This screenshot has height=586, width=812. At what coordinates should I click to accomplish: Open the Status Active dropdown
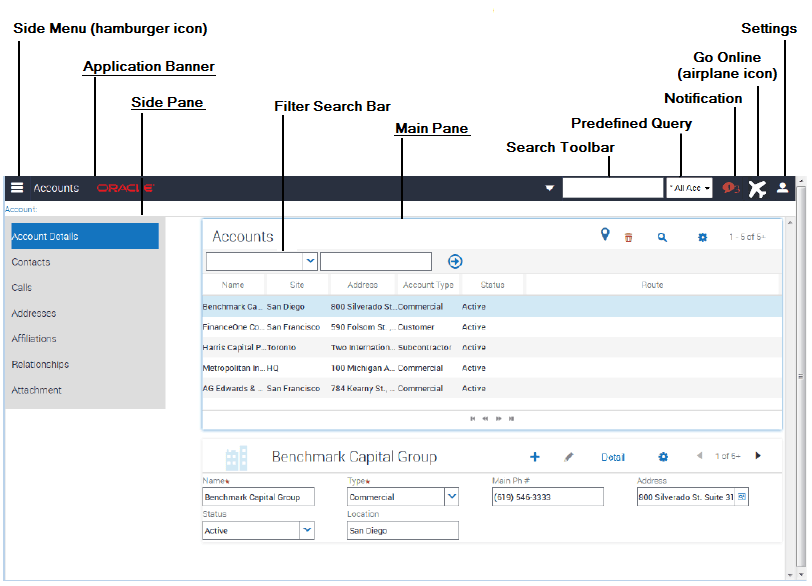tap(307, 530)
